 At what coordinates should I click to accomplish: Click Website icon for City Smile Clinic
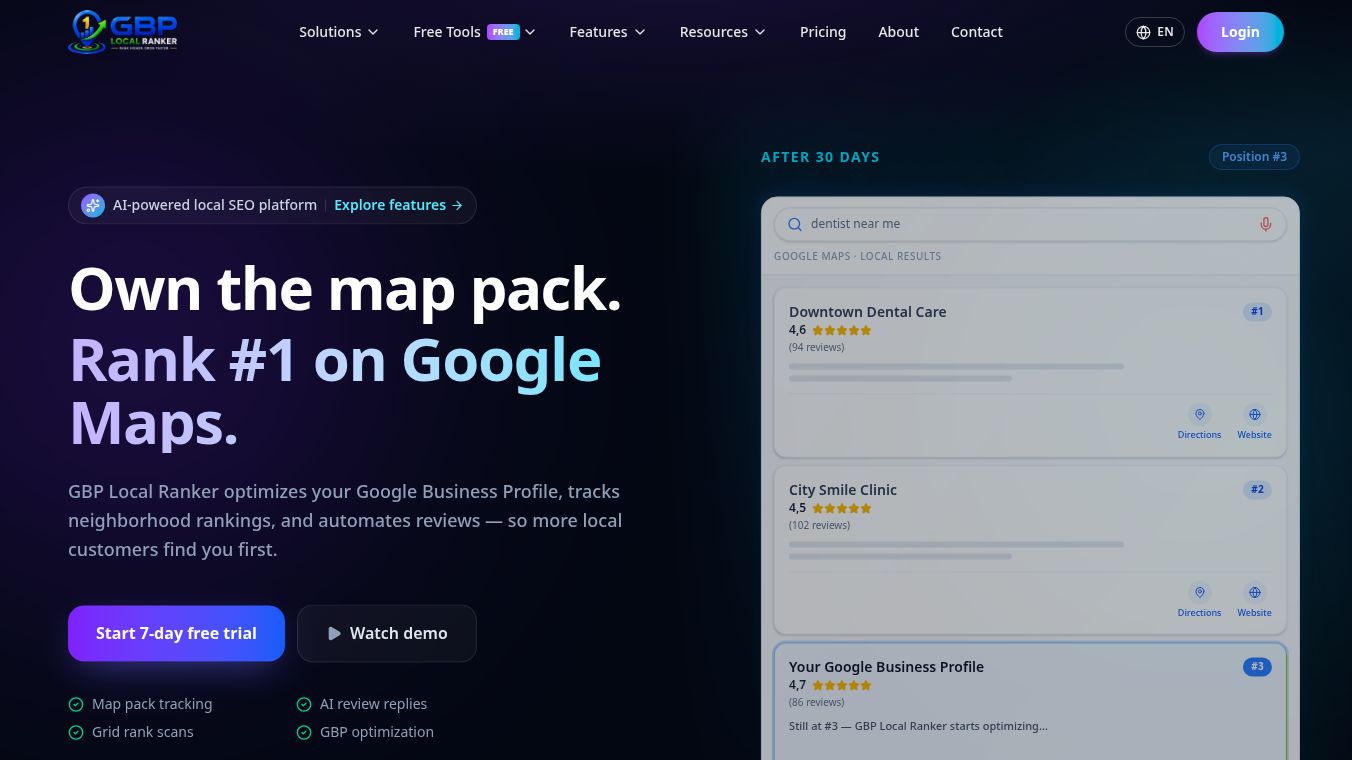click(1254, 592)
